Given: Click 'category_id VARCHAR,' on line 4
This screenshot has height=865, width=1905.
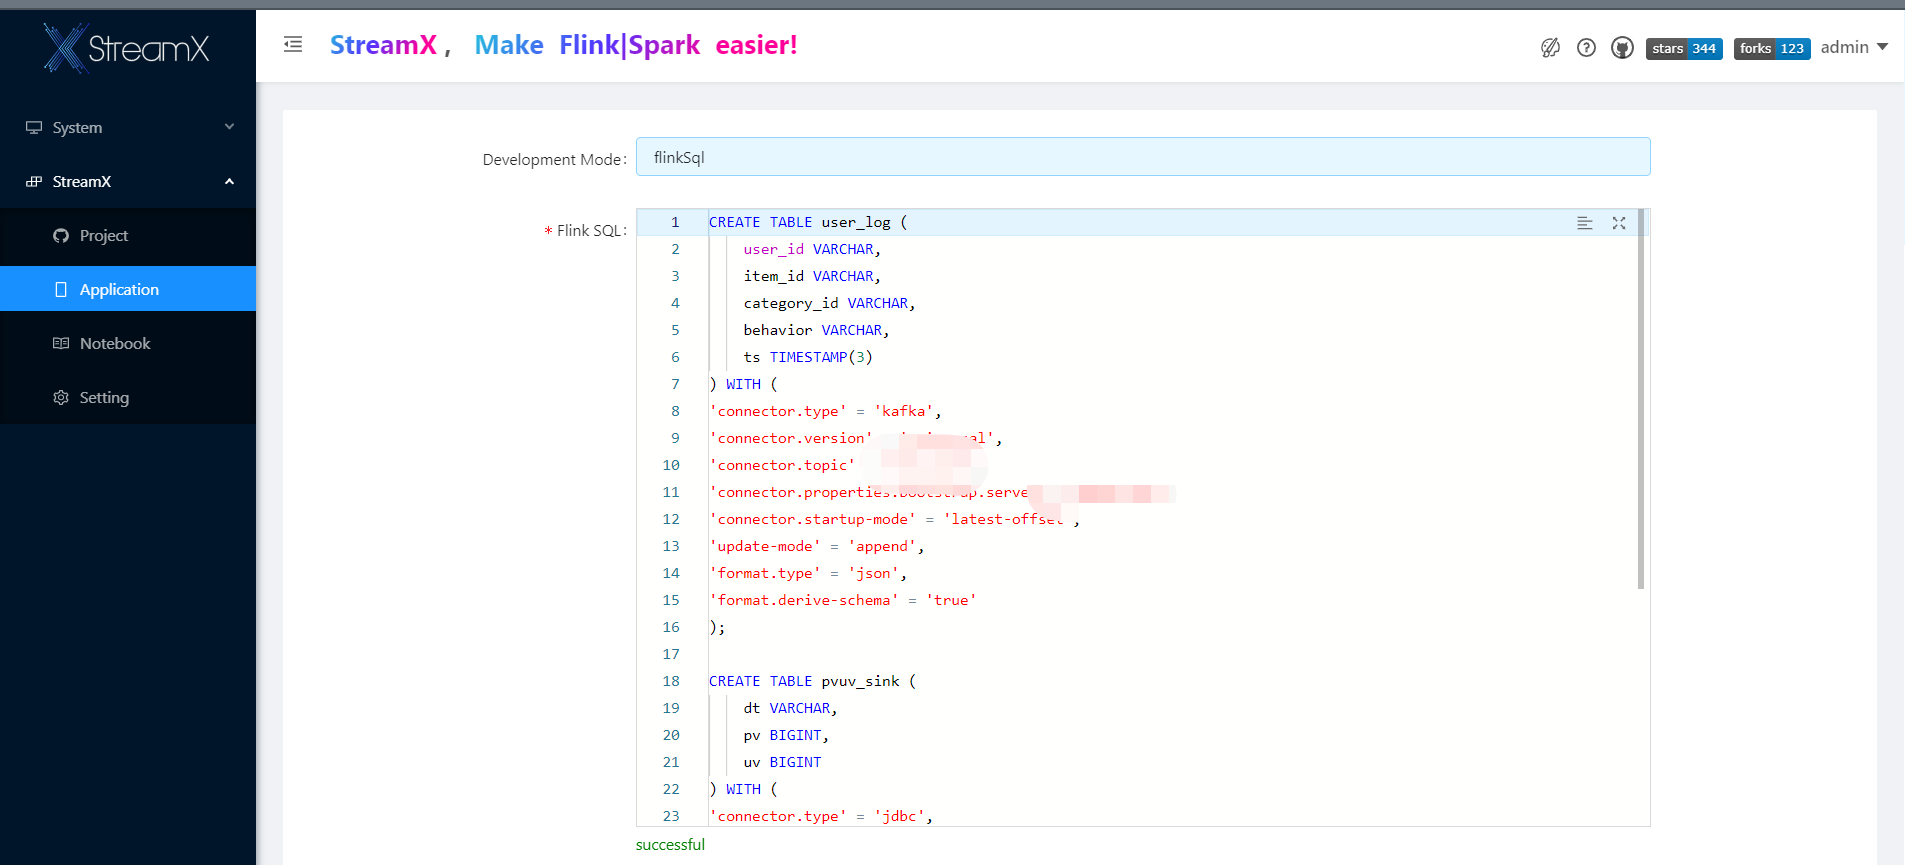Looking at the screenshot, I should (x=829, y=303).
